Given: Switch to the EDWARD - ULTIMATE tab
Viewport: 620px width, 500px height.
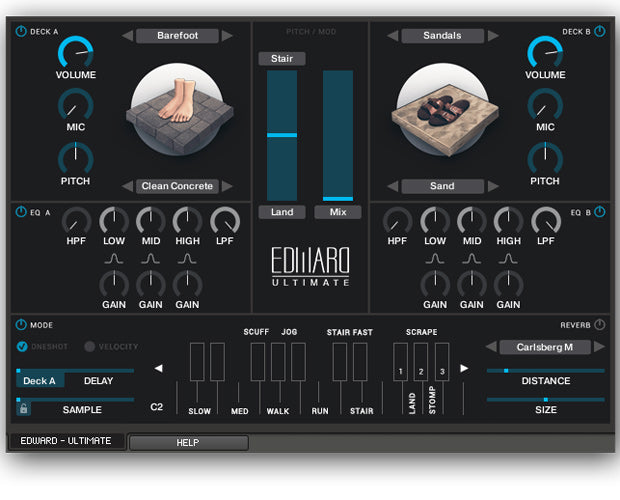Looking at the screenshot, I should pyautogui.click(x=66, y=441).
